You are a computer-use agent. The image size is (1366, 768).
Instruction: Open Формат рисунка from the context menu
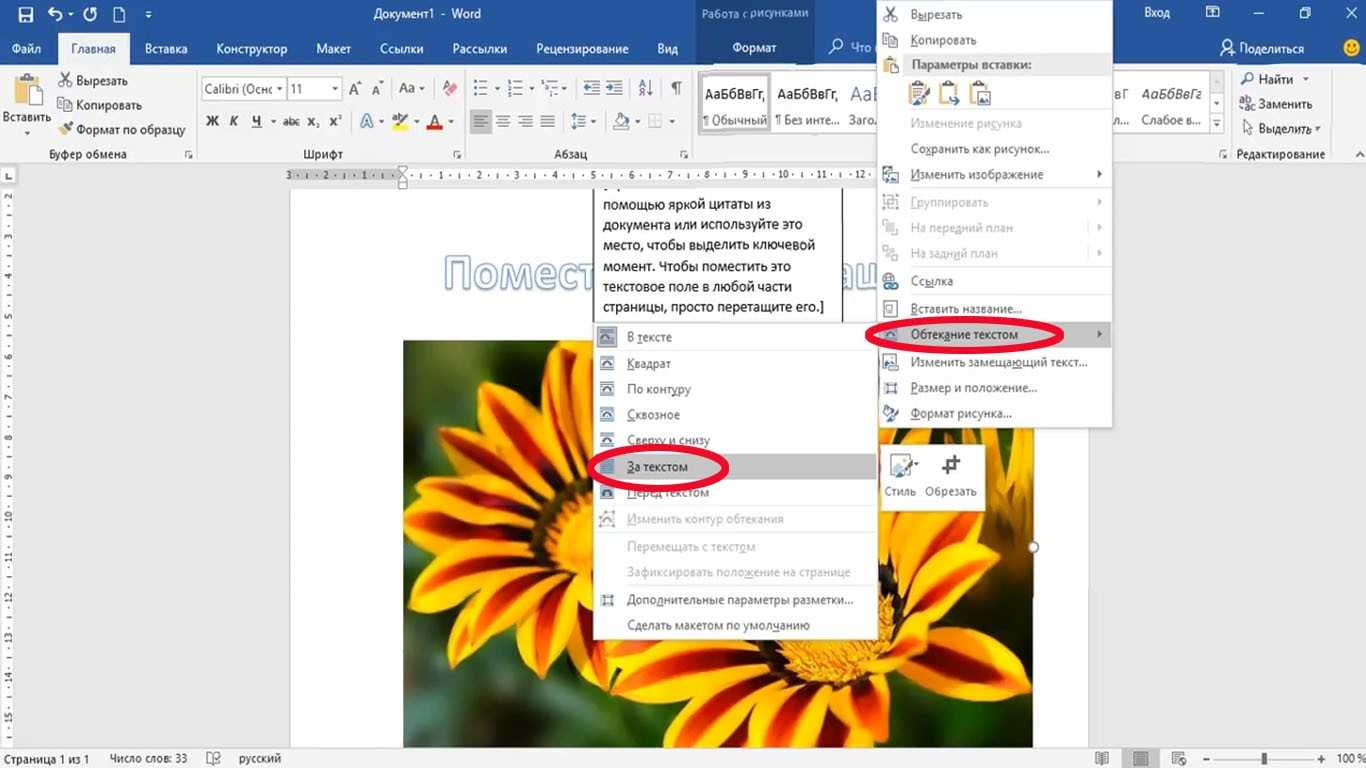pyautogui.click(x=995, y=413)
